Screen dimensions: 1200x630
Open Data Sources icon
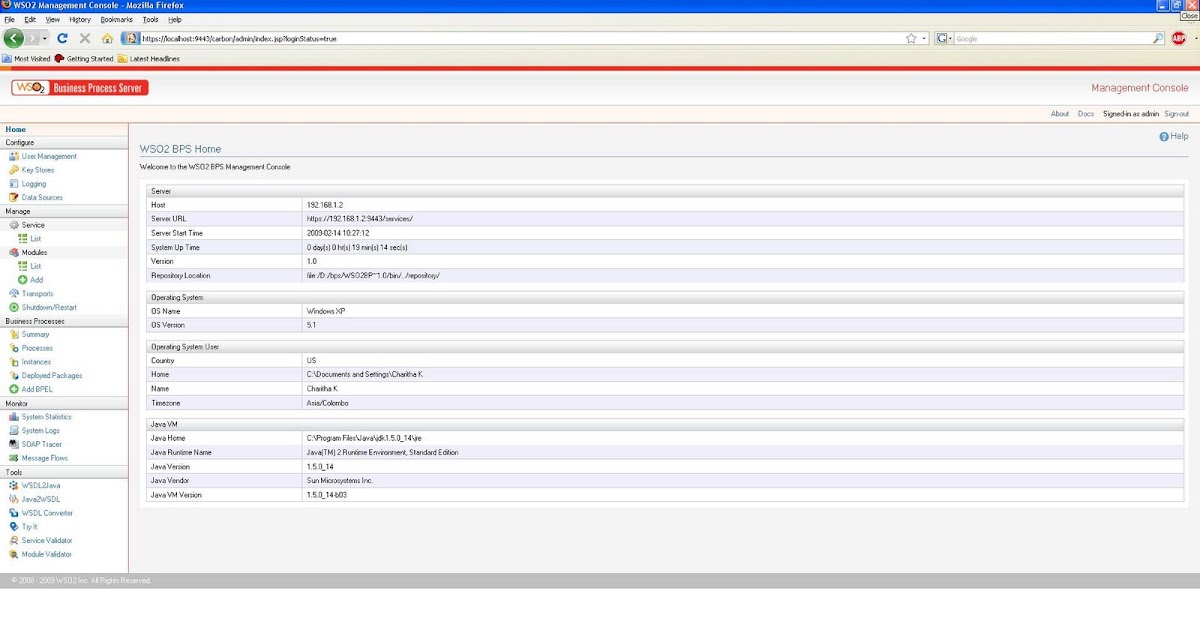13,197
